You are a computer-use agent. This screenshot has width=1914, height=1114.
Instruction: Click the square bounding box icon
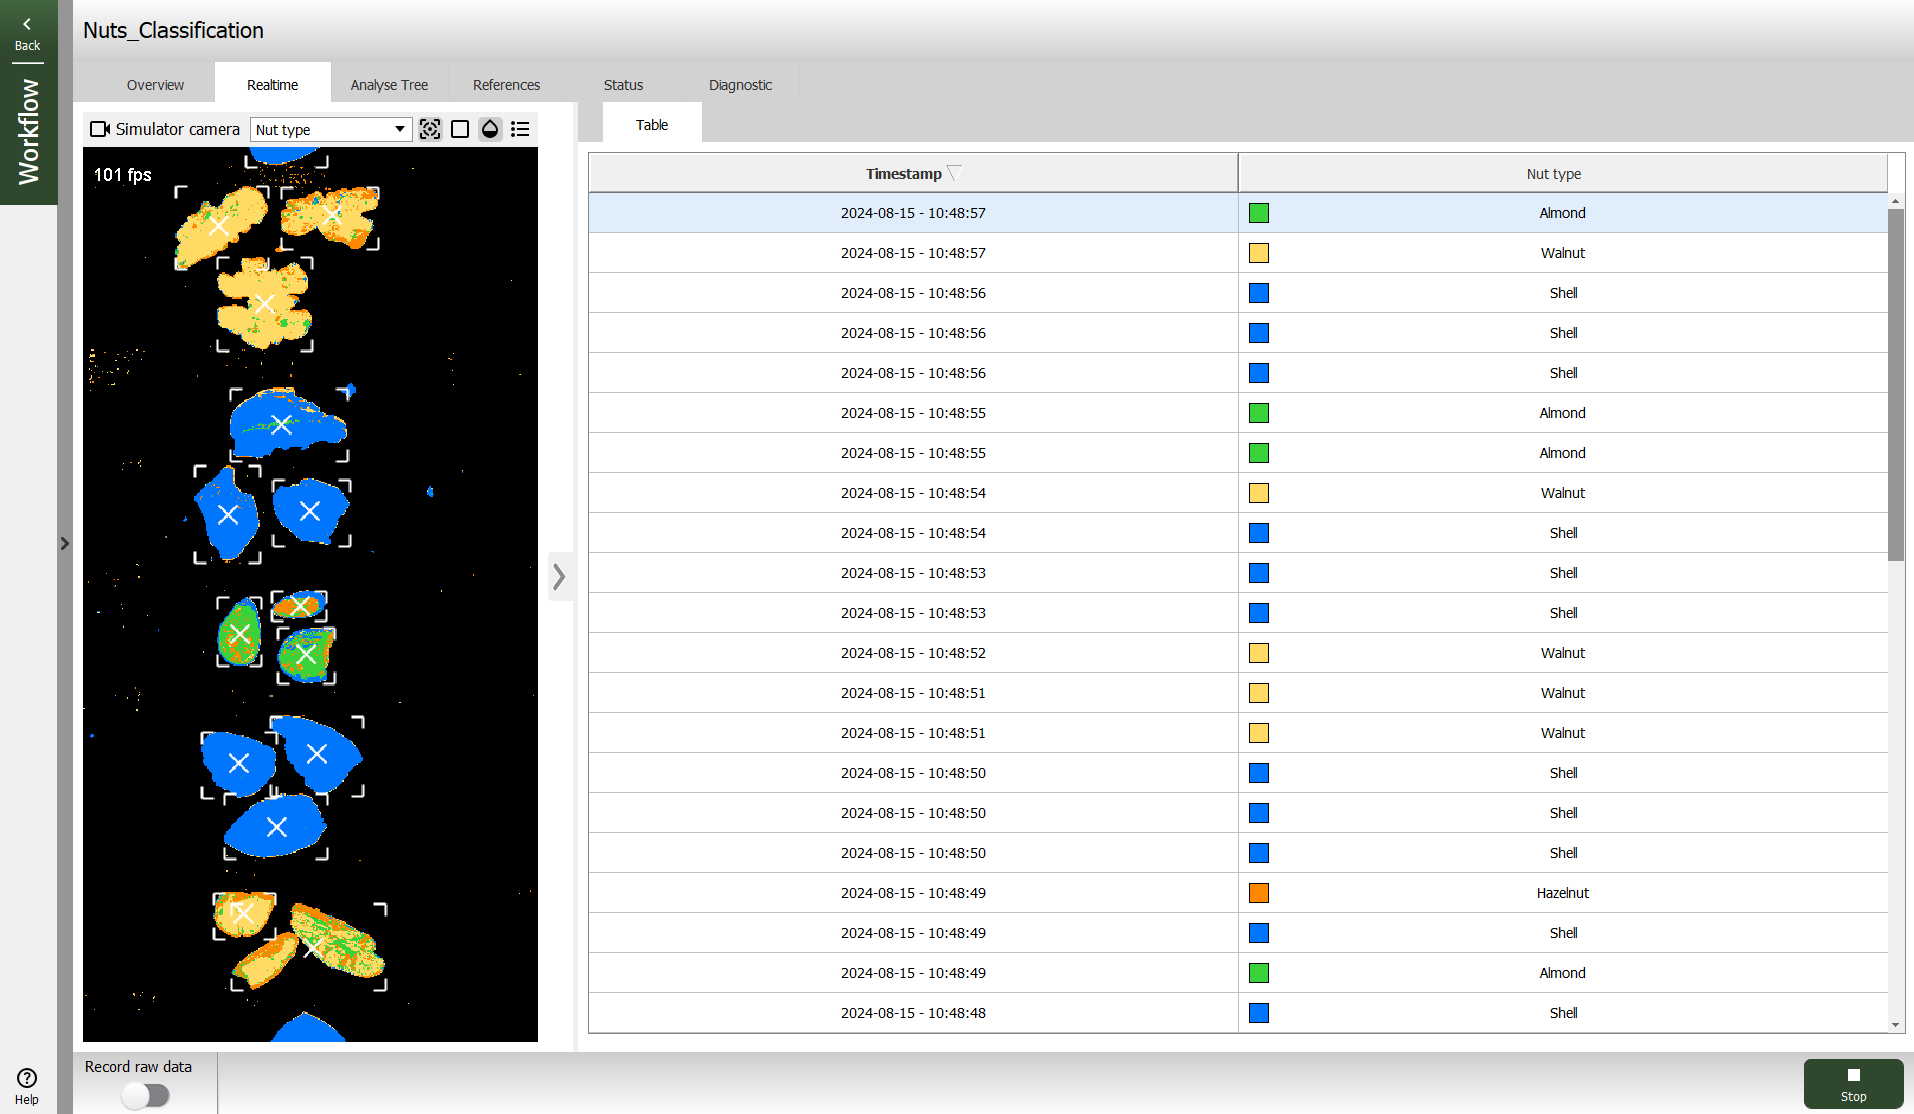click(x=460, y=129)
